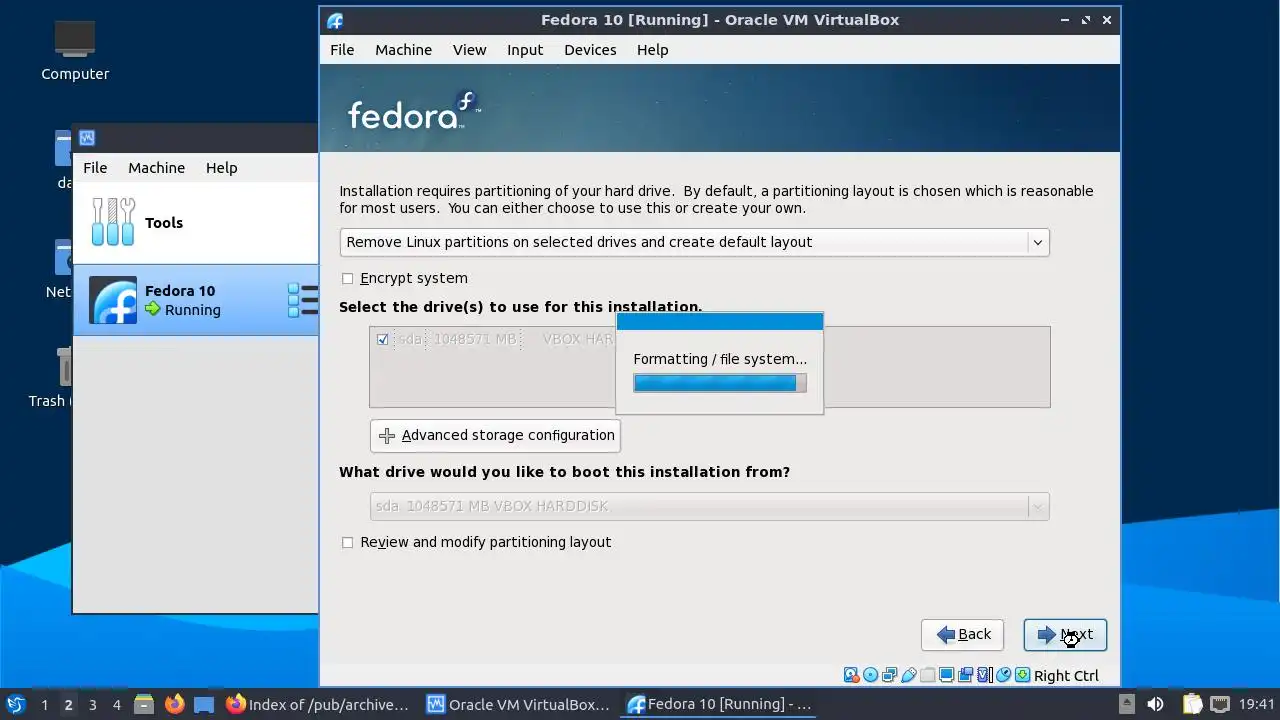The width and height of the screenshot is (1280, 720).
Task: Open the clipboard manager tray icon
Action: tap(1191, 704)
